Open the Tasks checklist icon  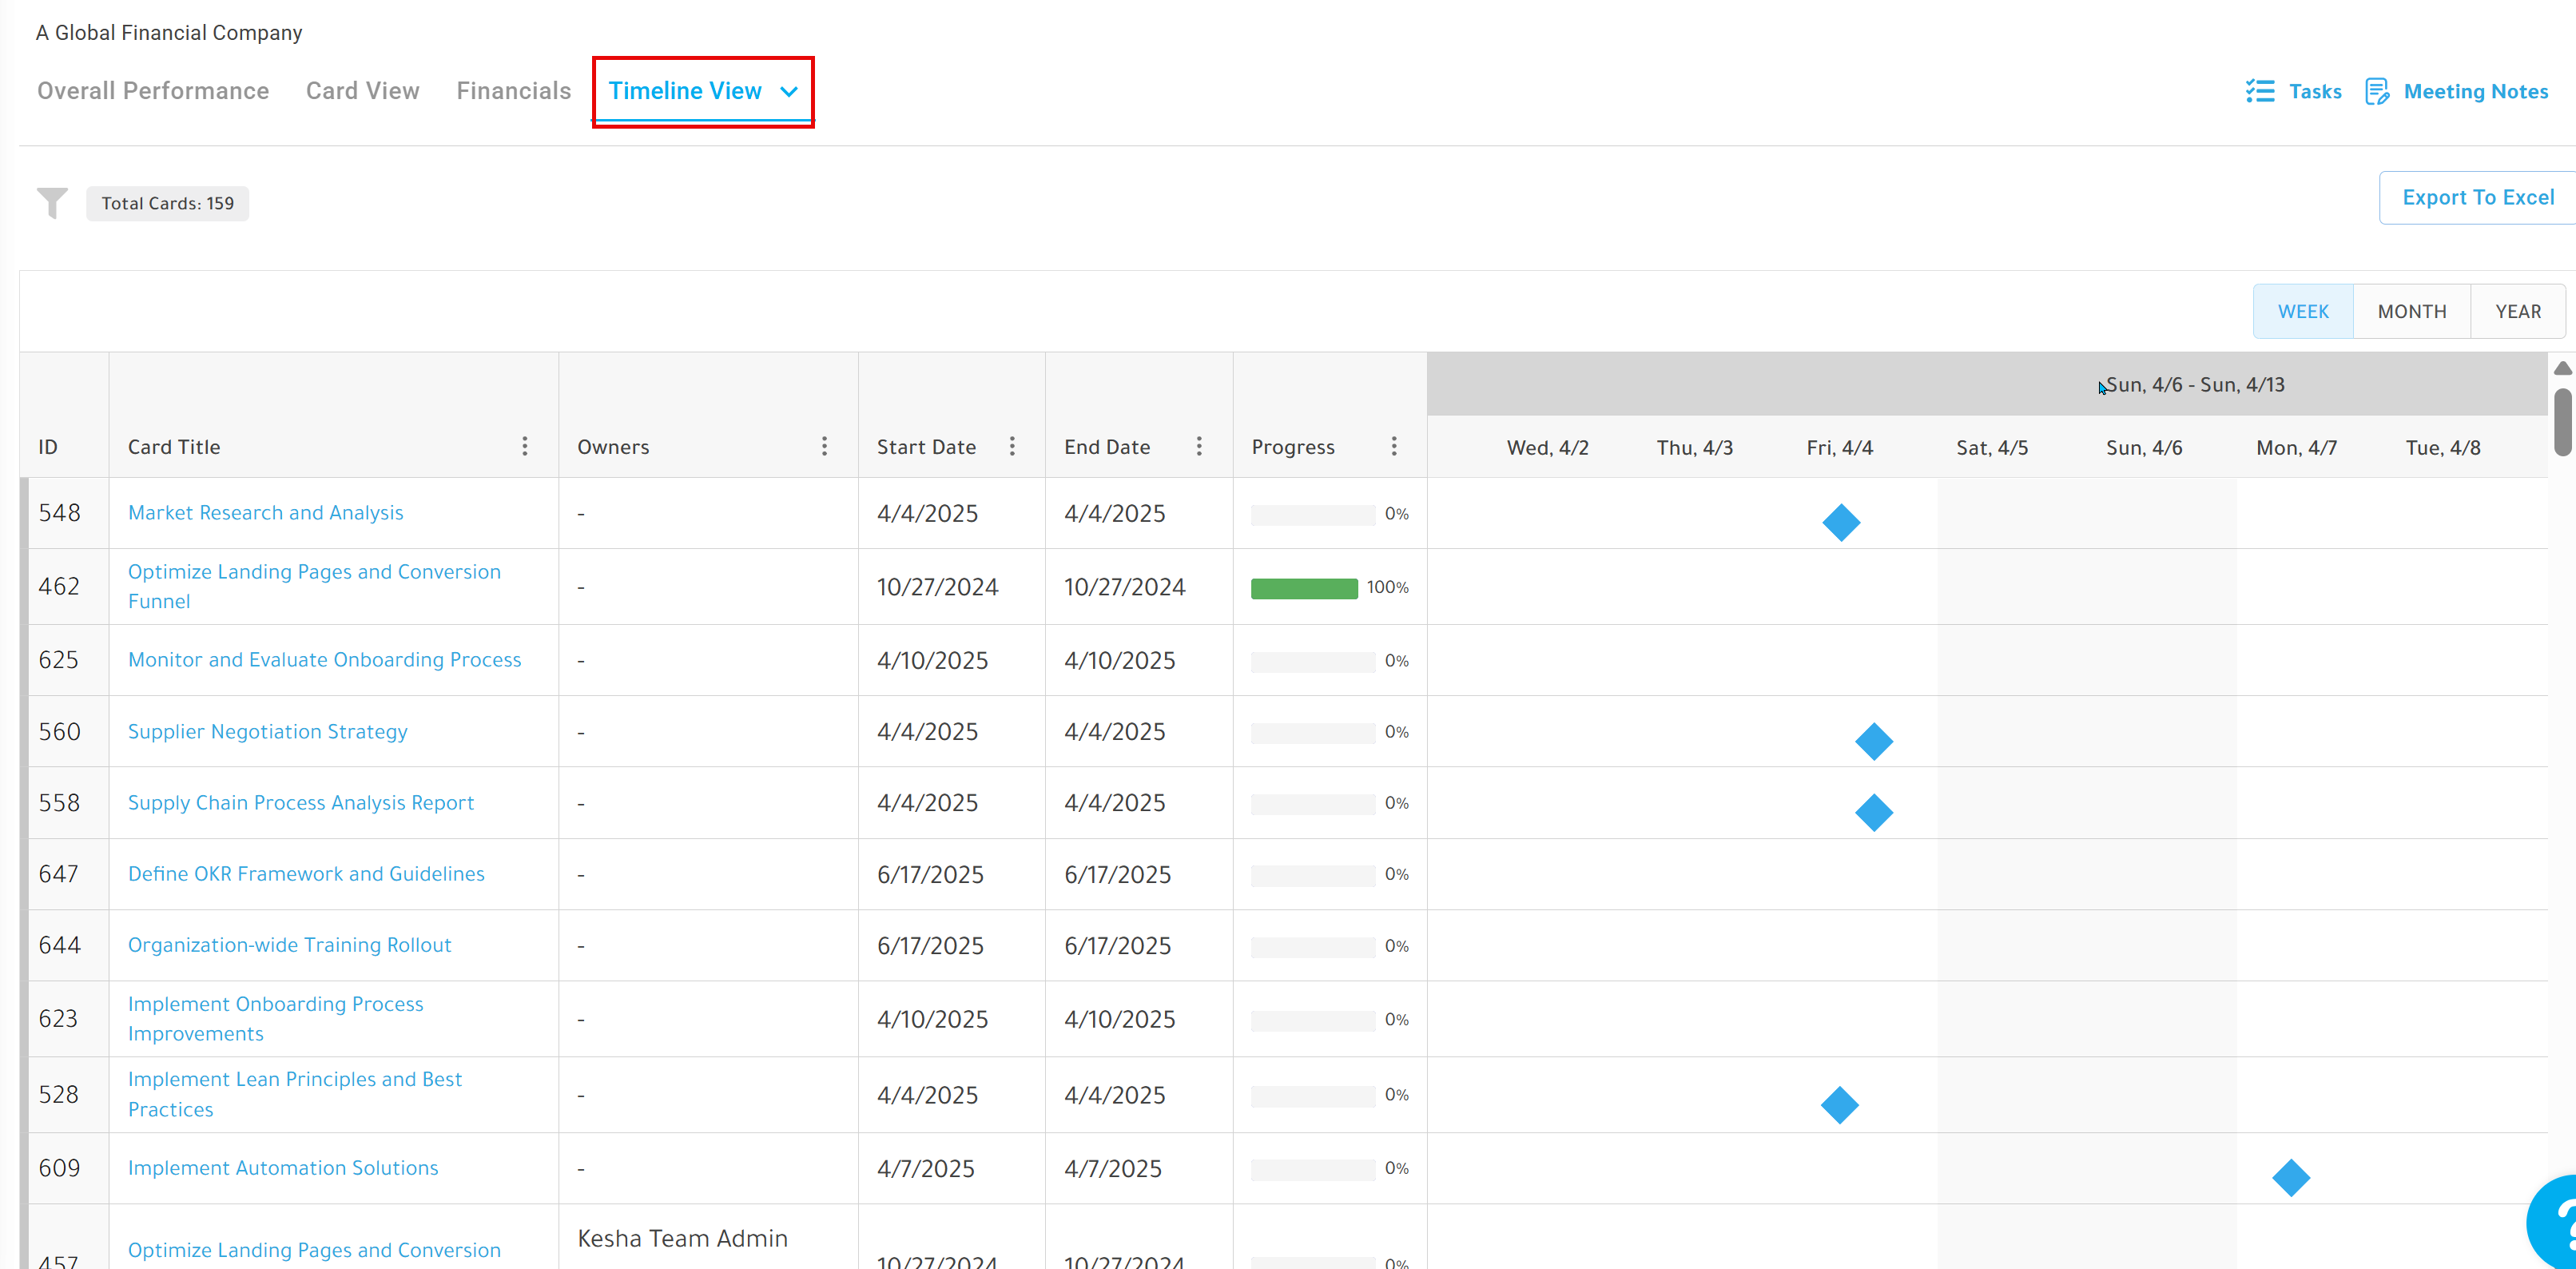[x=2260, y=91]
